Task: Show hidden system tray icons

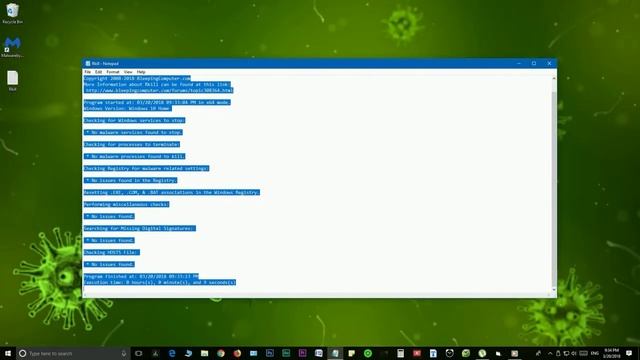Action: click(550, 353)
